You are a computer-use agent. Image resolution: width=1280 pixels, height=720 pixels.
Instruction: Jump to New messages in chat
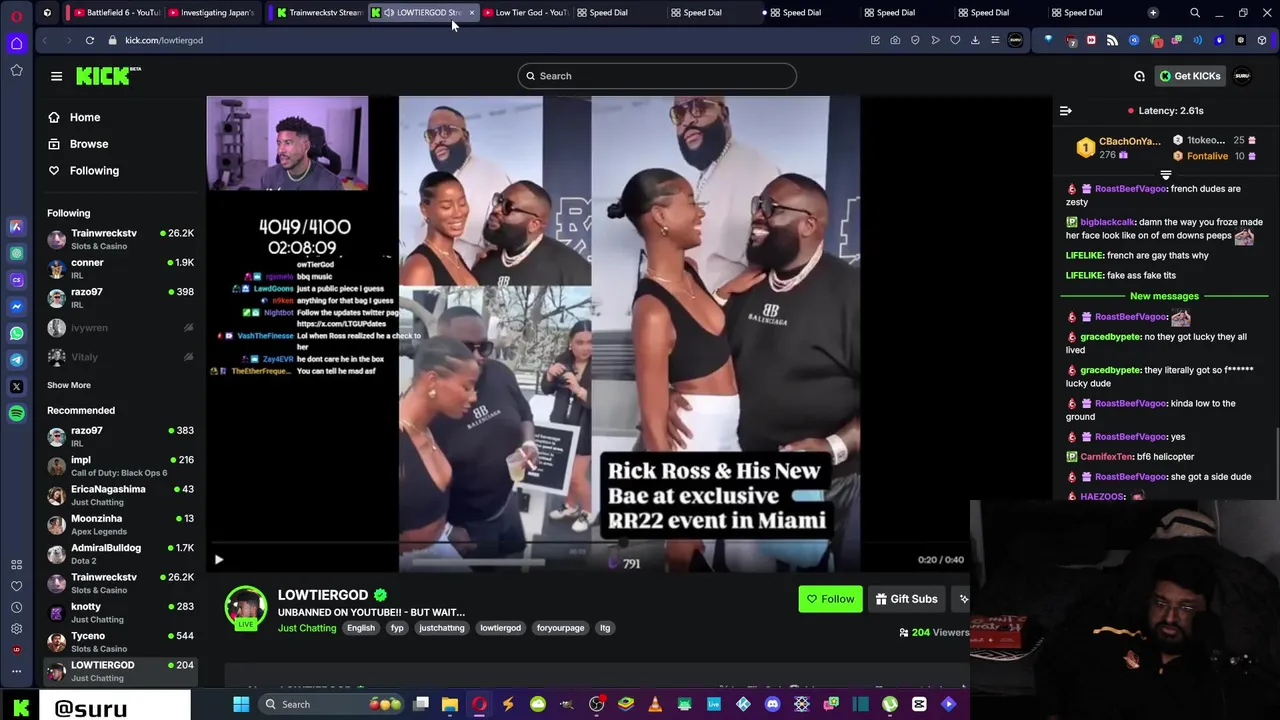coord(1164,296)
